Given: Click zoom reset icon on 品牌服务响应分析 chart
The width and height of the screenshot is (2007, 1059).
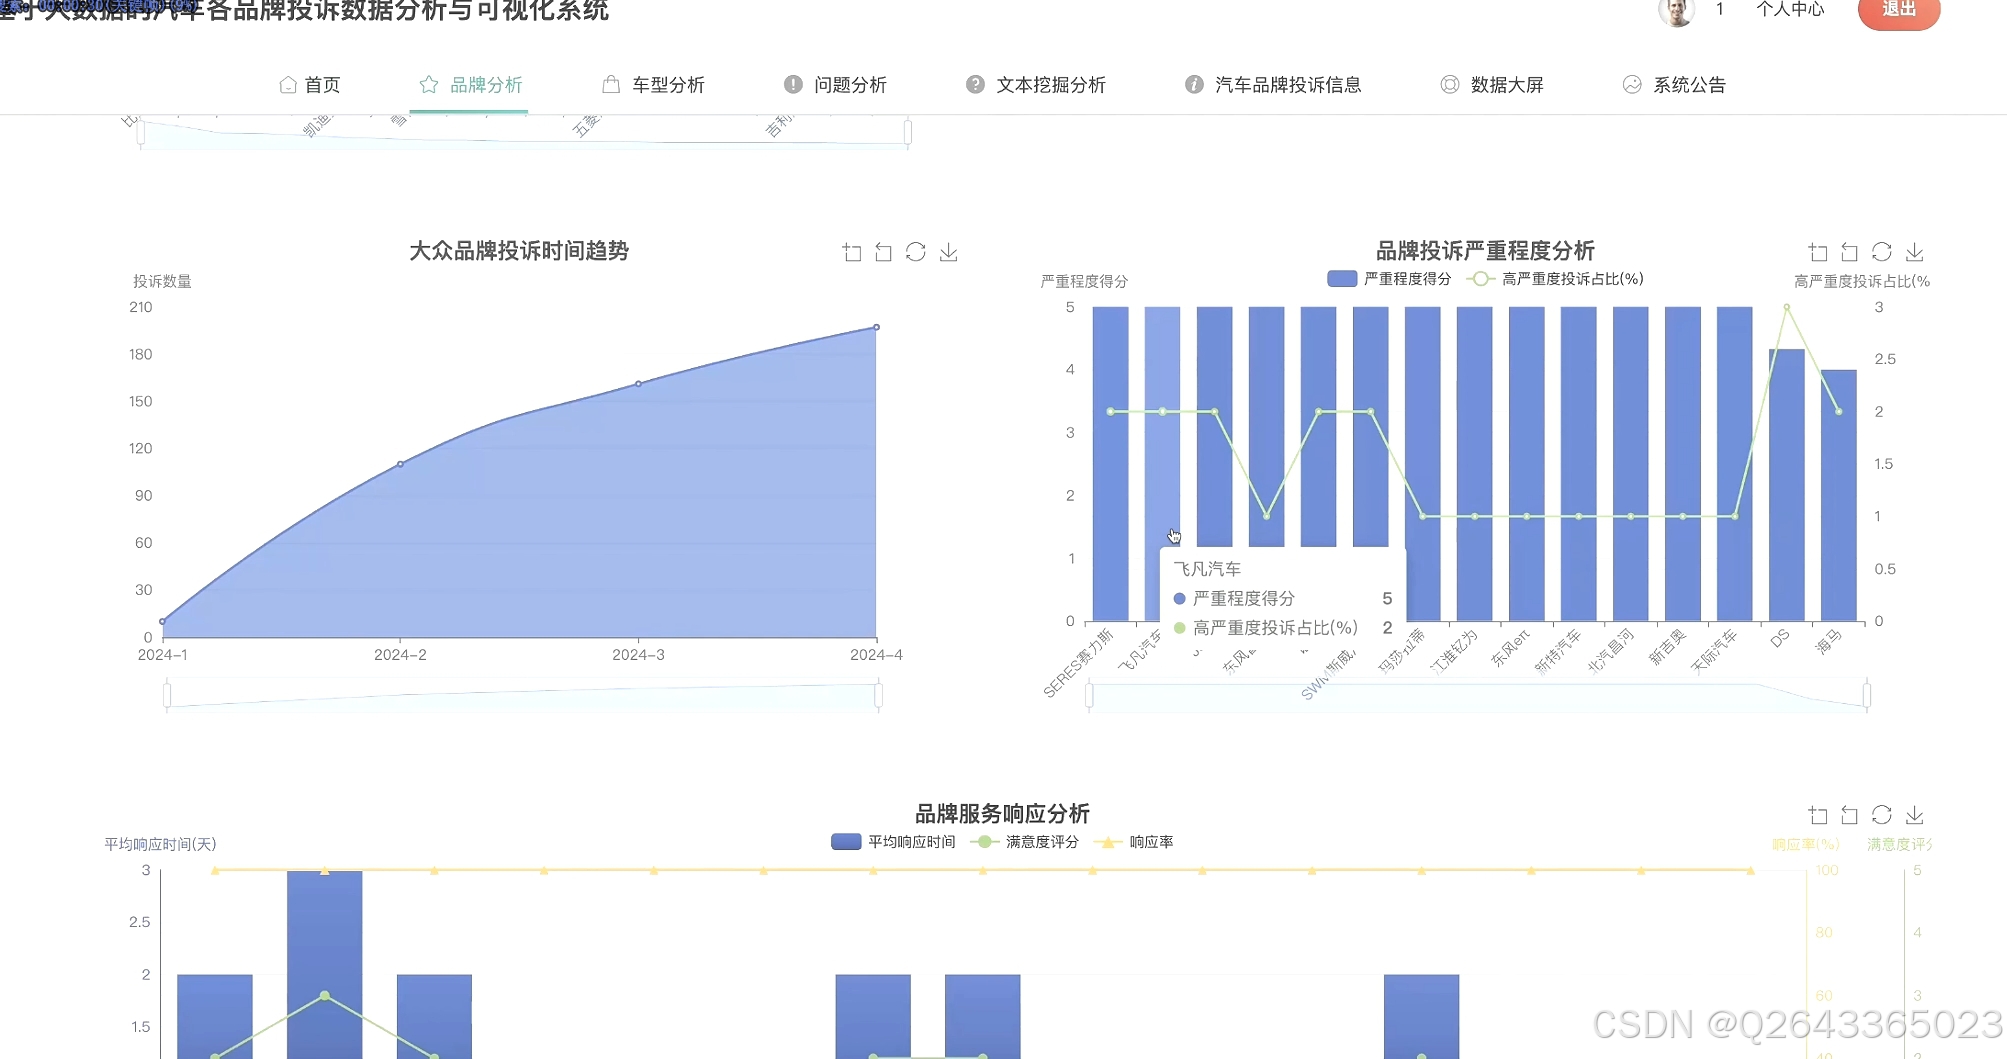Looking at the screenshot, I should click(x=1849, y=815).
